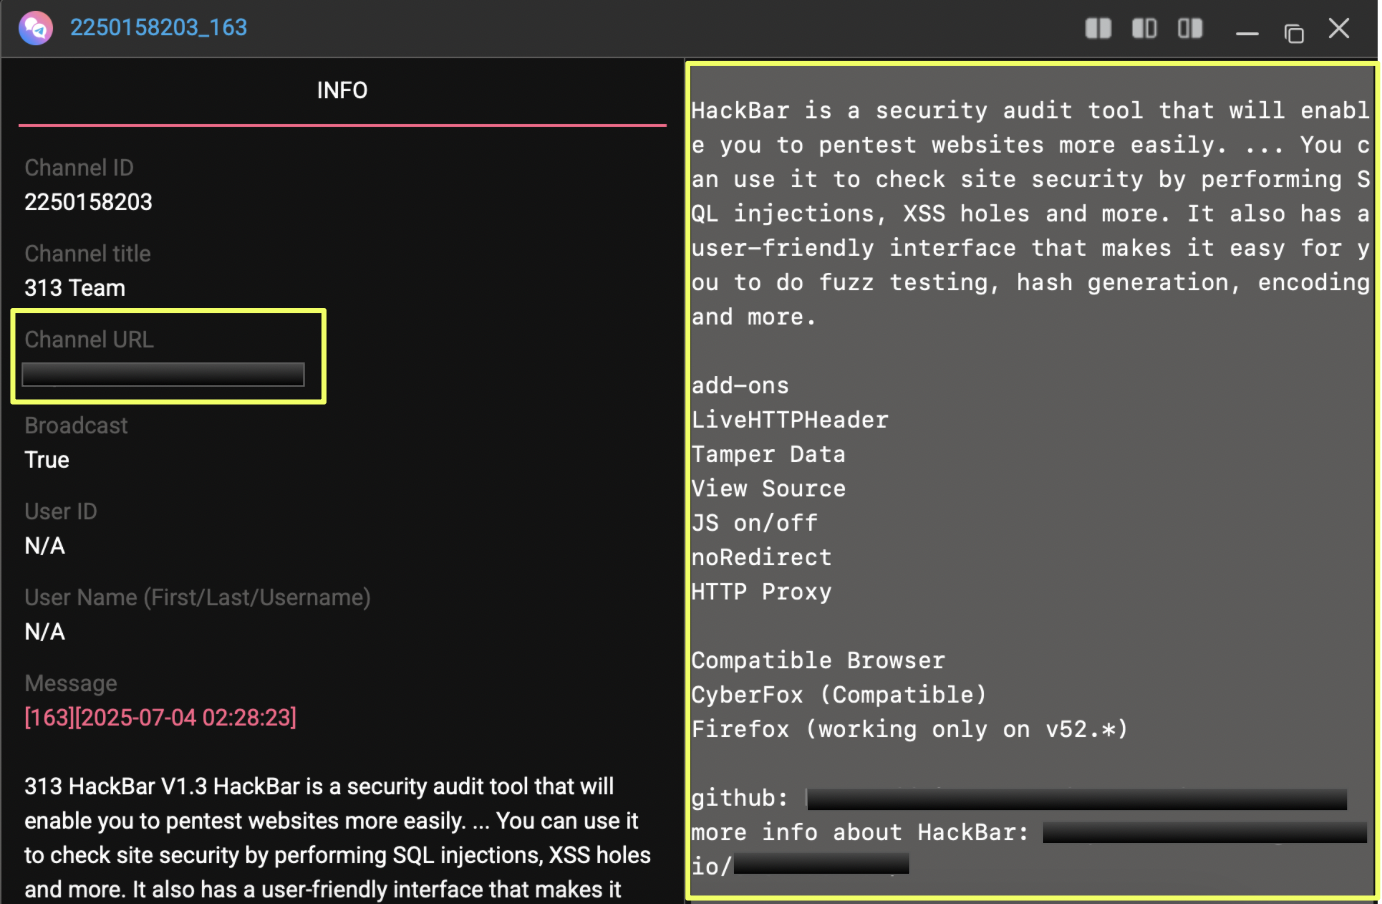Click the window title 2250158203_163

tap(159, 28)
